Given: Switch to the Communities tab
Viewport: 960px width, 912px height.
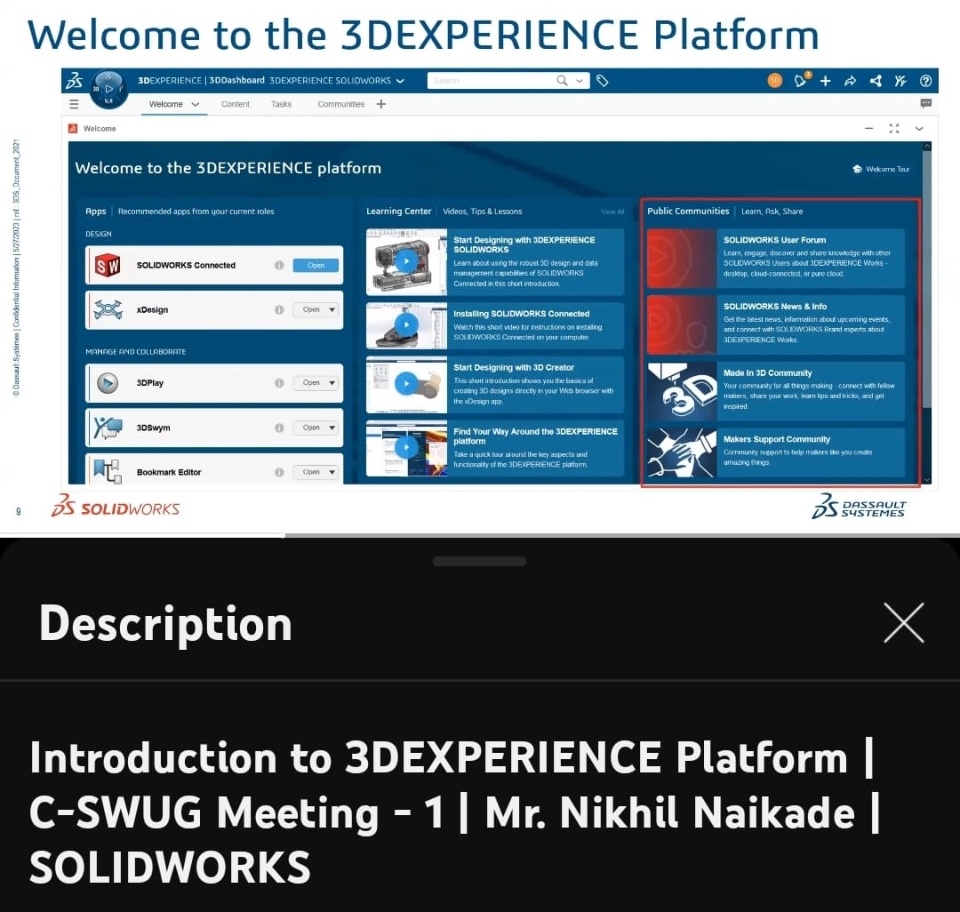Looking at the screenshot, I should coord(340,104).
